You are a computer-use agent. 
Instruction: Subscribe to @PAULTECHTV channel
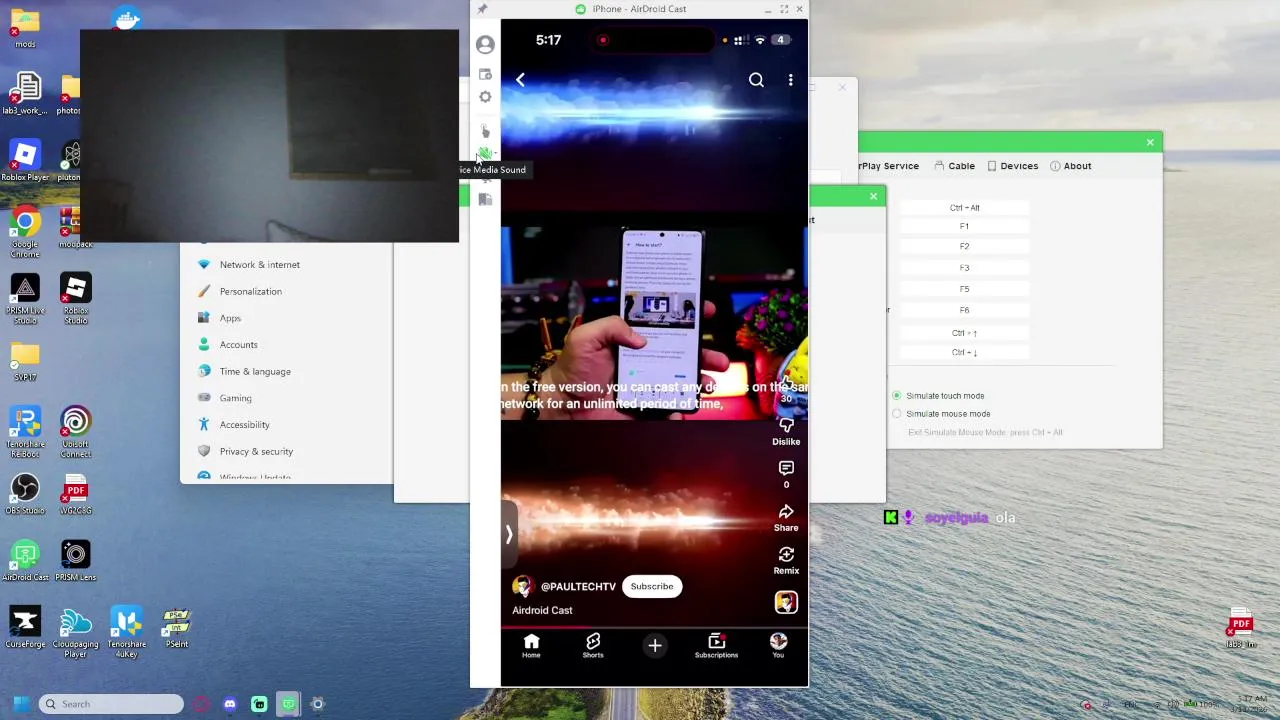point(652,586)
